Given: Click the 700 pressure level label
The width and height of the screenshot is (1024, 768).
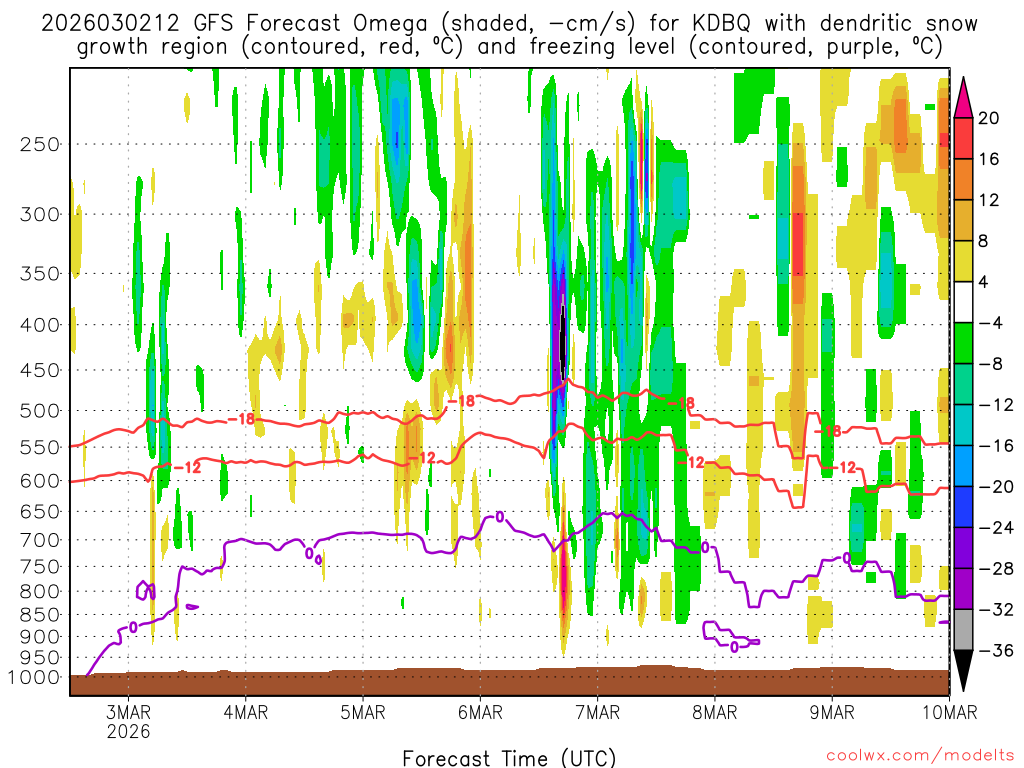Looking at the screenshot, I should pos(40,540).
